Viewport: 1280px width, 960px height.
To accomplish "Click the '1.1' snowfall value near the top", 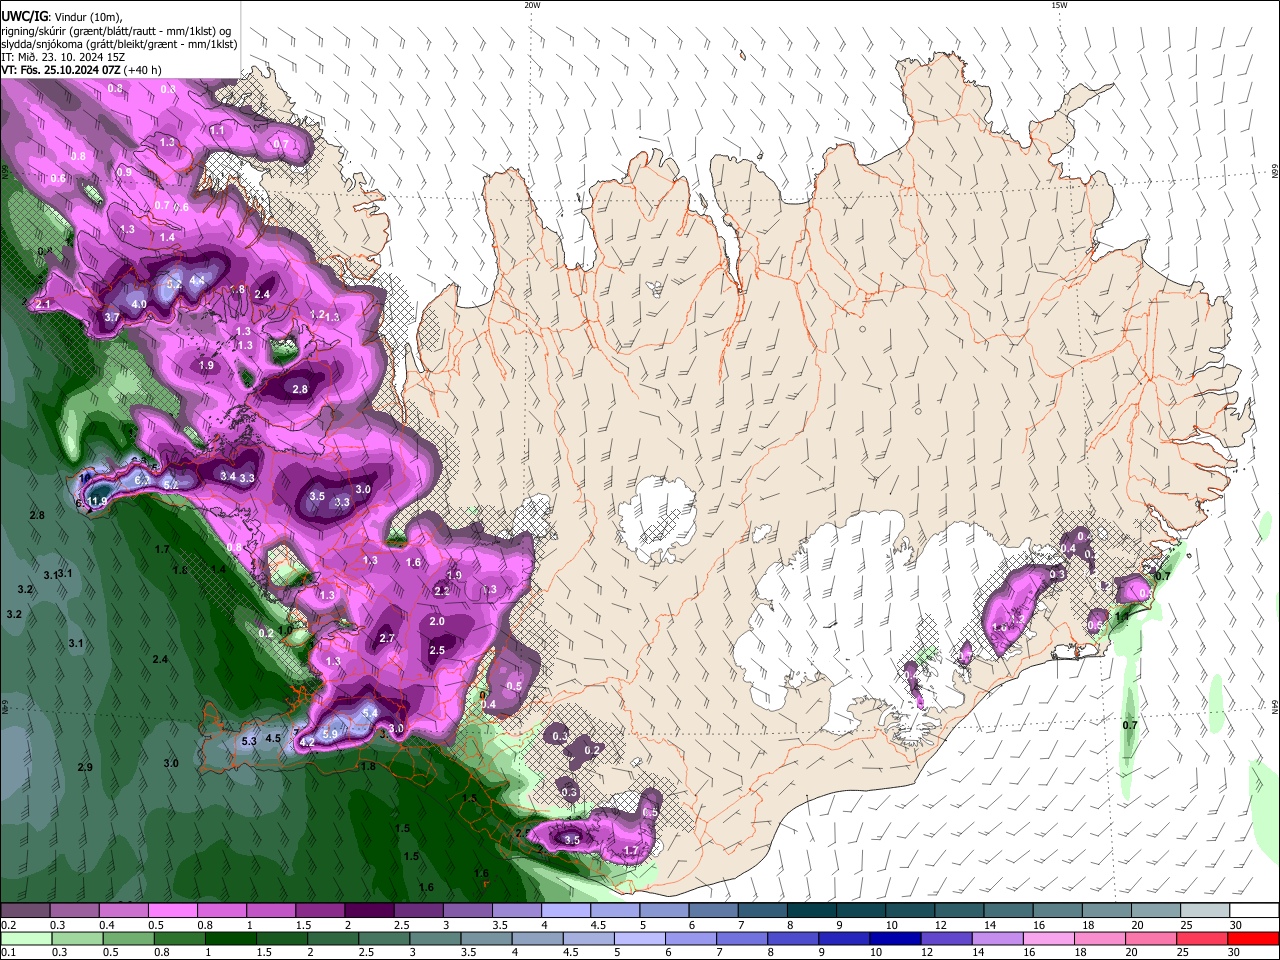I will tap(217, 131).
